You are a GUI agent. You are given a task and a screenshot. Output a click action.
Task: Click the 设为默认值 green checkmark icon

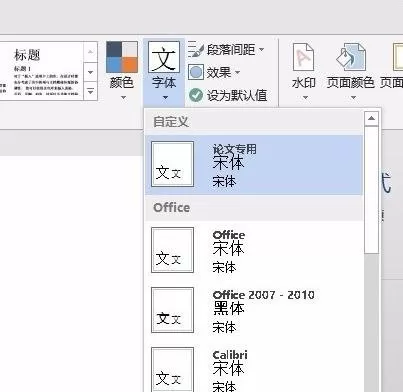[x=196, y=95]
